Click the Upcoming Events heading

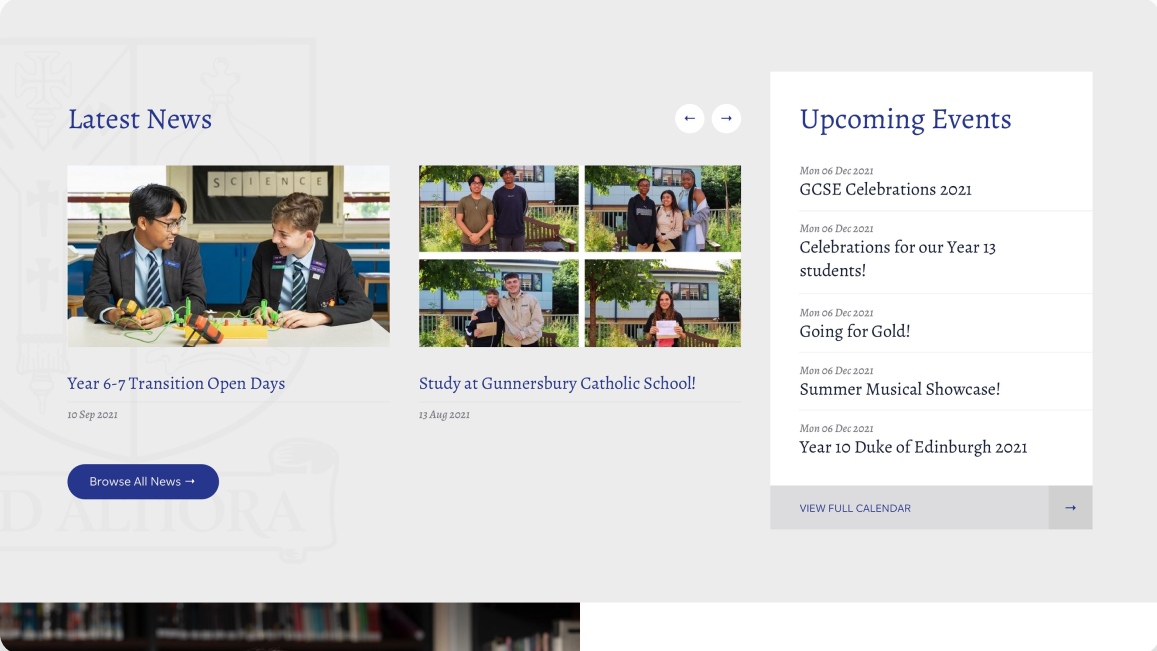[x=905, y=119]
